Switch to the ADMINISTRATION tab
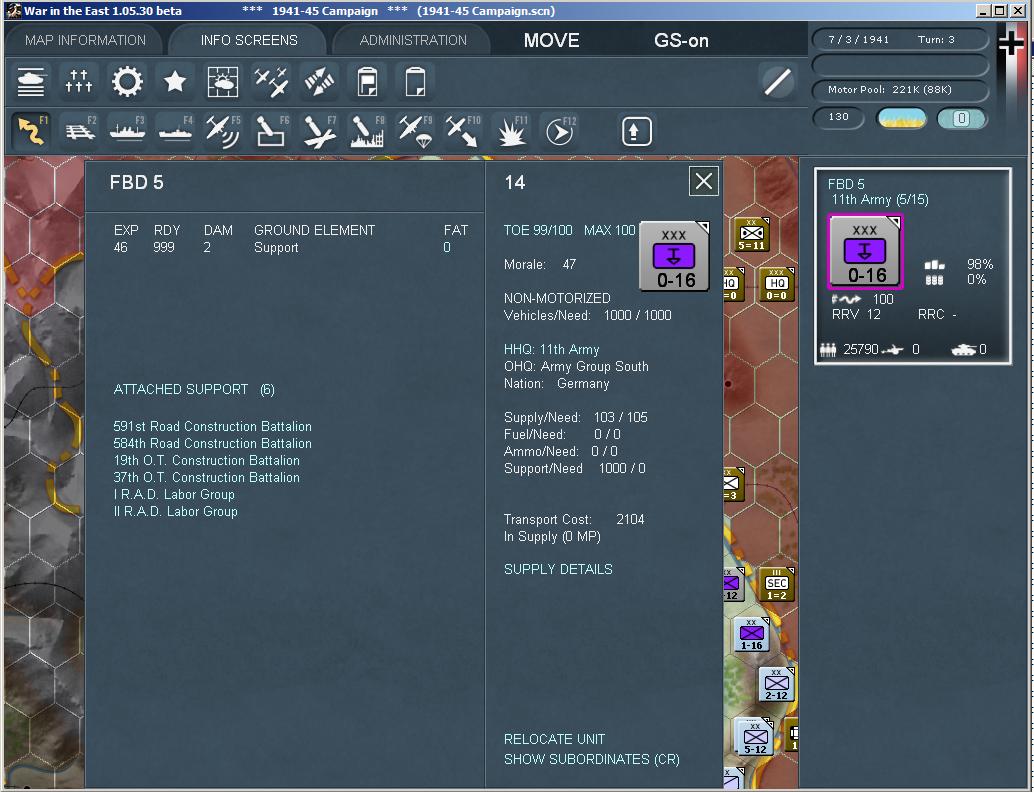The width and height of the screenshot is (1034, 792). pyautogui.click(x=413, y=40)
